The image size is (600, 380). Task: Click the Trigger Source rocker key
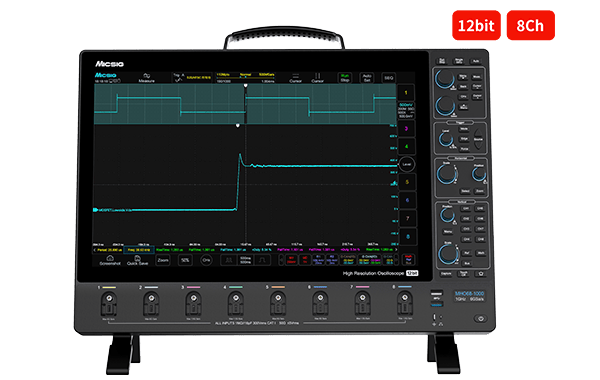(x=478, y=139)
